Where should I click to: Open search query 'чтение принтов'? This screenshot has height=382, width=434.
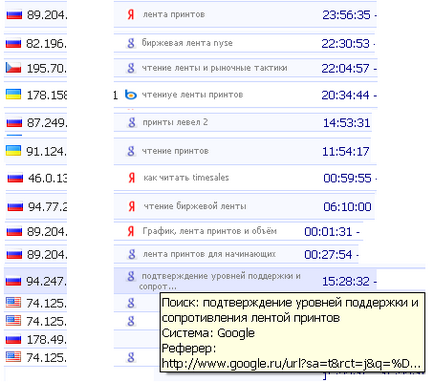[x=175, y=151]
